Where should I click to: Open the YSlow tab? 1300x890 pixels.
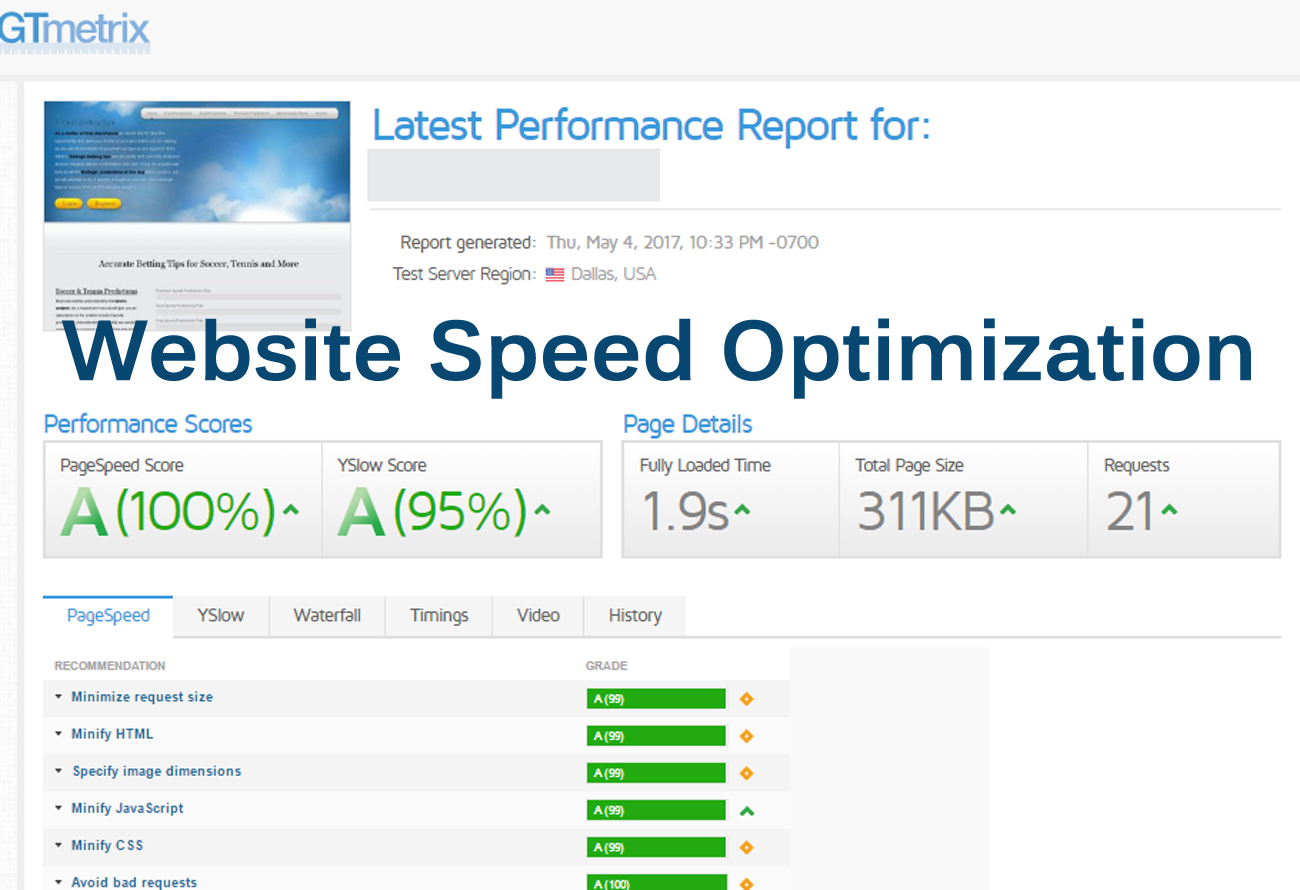pos(221,616)
